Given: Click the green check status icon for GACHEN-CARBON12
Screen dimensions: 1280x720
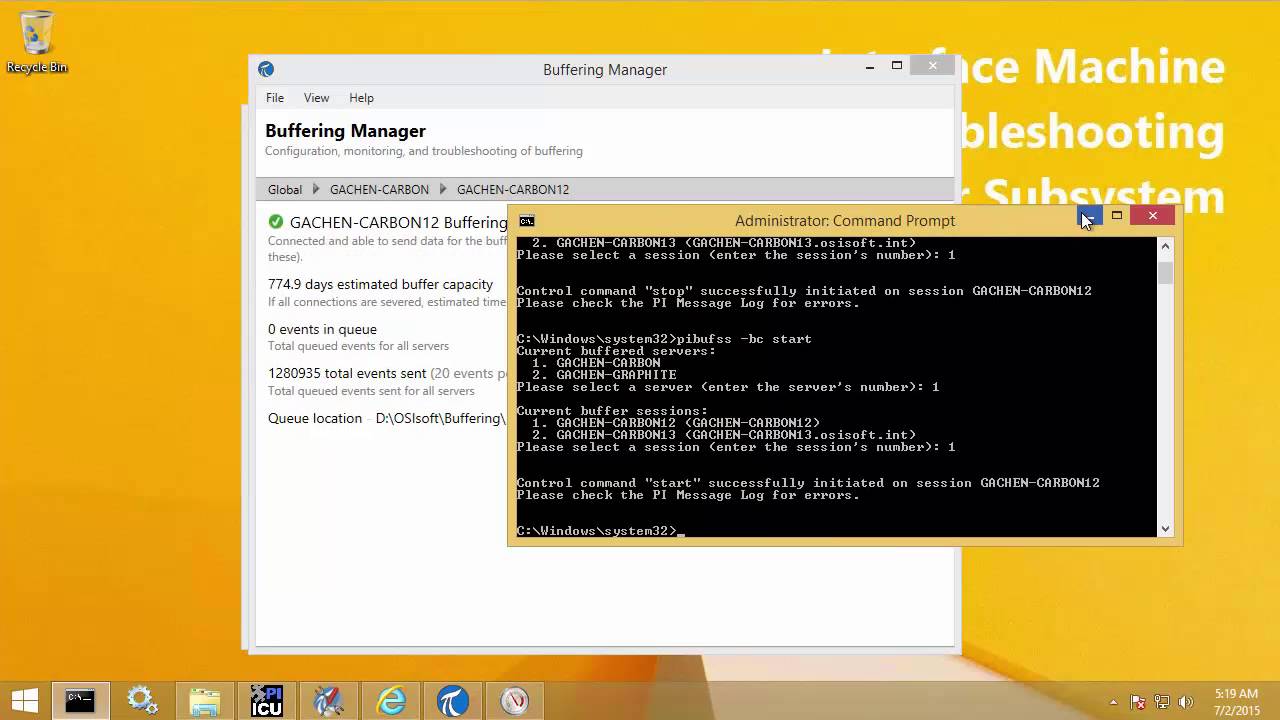Looking at the screenshot, I should click(276, 222).
